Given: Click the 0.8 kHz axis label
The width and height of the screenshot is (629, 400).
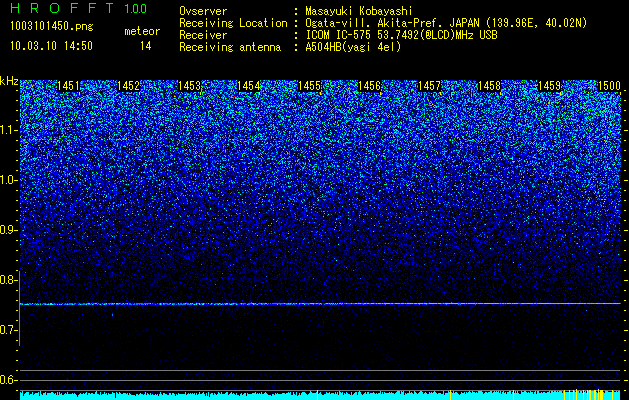Looking at the screenshot, I should (8, 280).
